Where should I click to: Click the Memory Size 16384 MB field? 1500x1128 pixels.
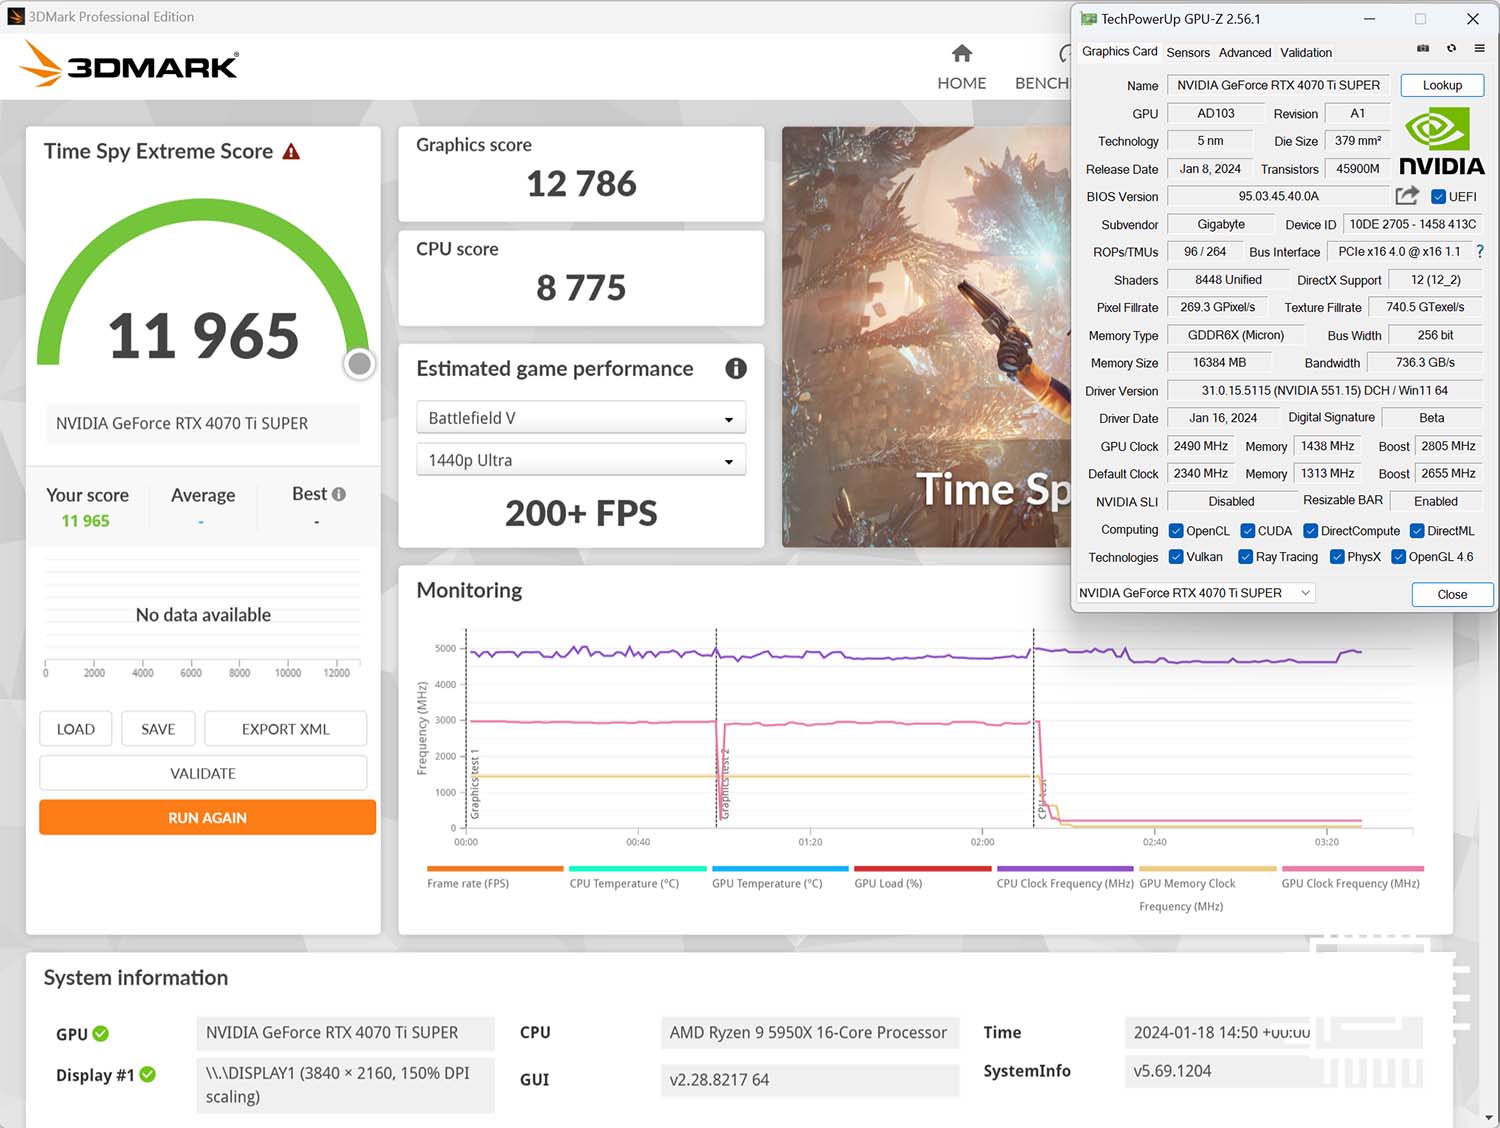pyautogui.click(x=1220, y=363)
